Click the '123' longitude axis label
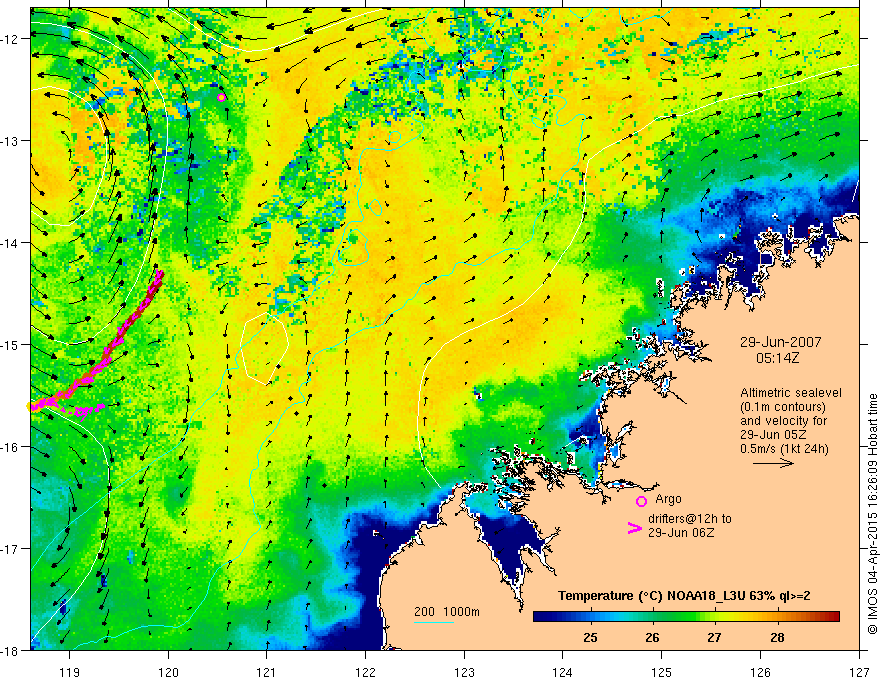This screenshot has width=880, height=680. click(464, 672)
